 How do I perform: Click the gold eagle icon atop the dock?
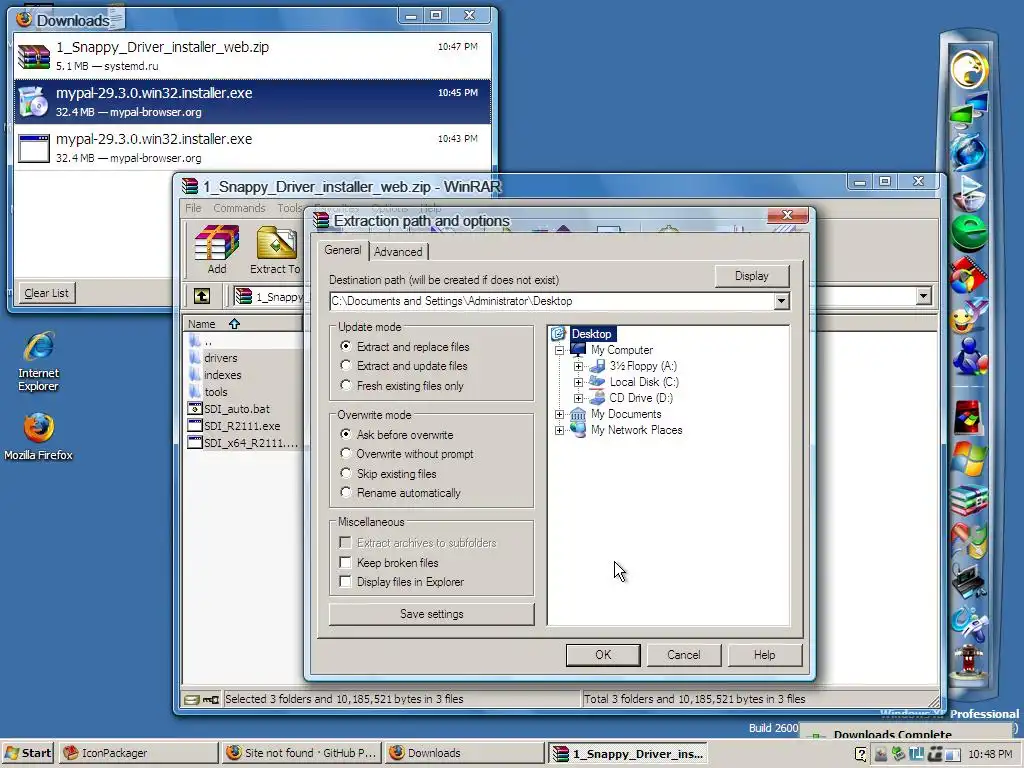[969, 69]
